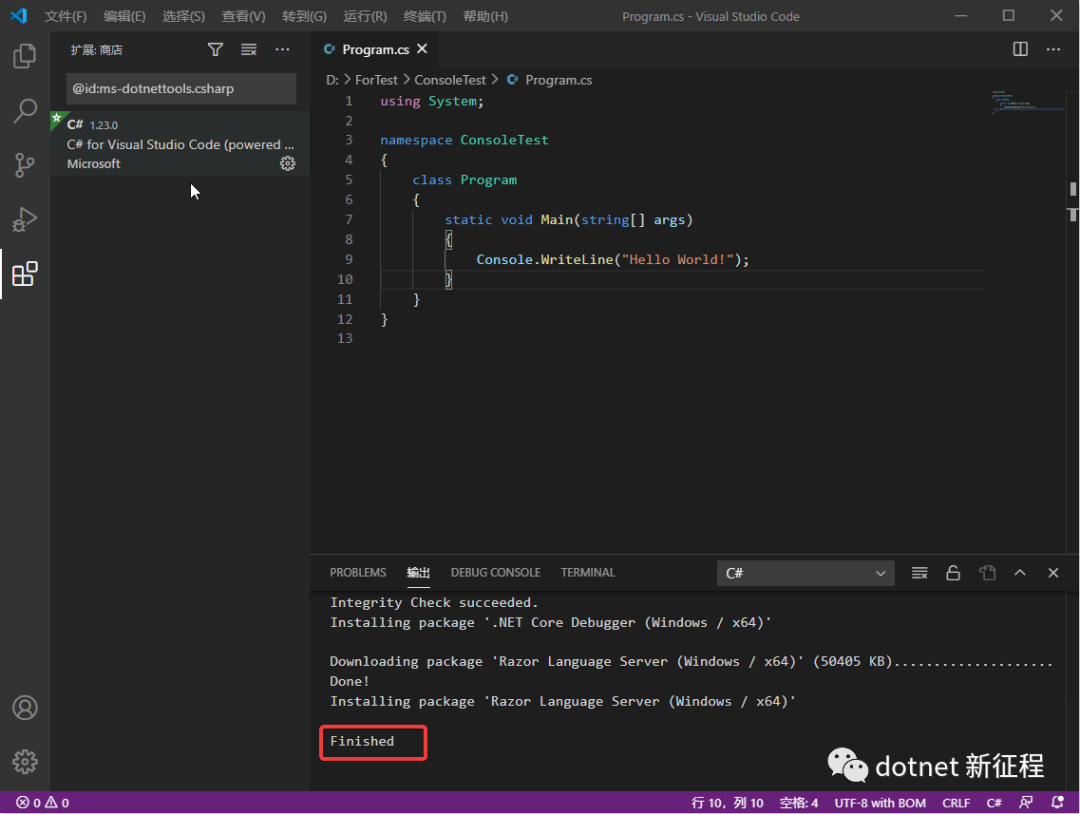Click the 空格: 4 indentation setting

pos(799,802)
